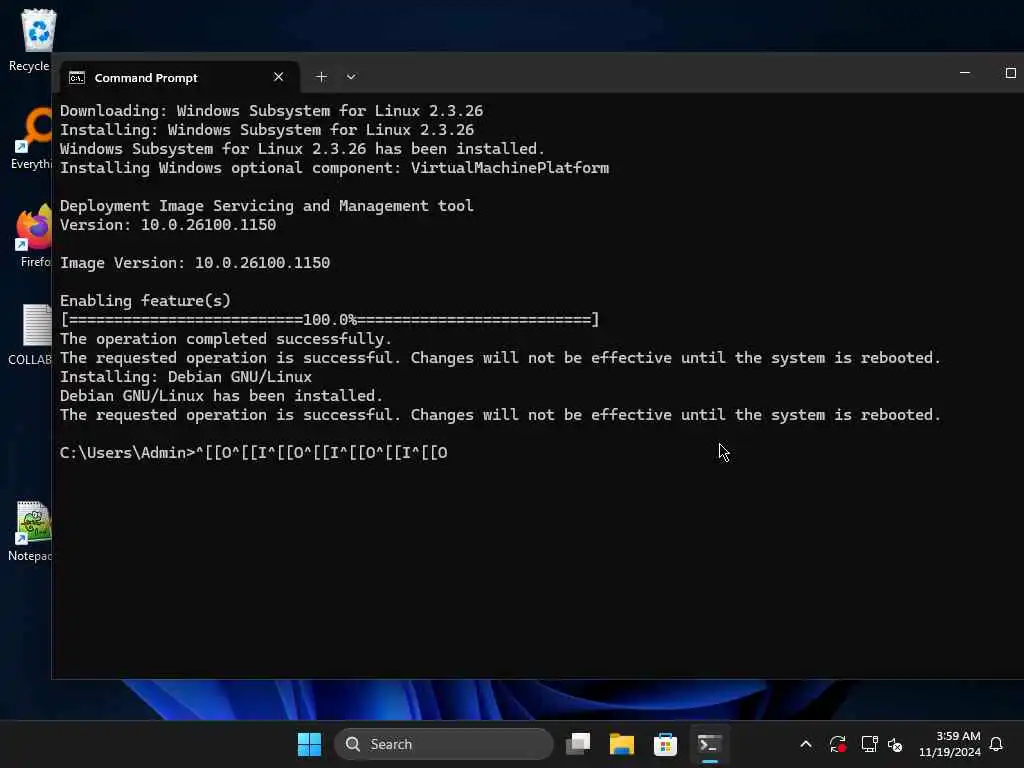
Task: Minimize the Command Prompt window
Action: (x=965, y=73)
